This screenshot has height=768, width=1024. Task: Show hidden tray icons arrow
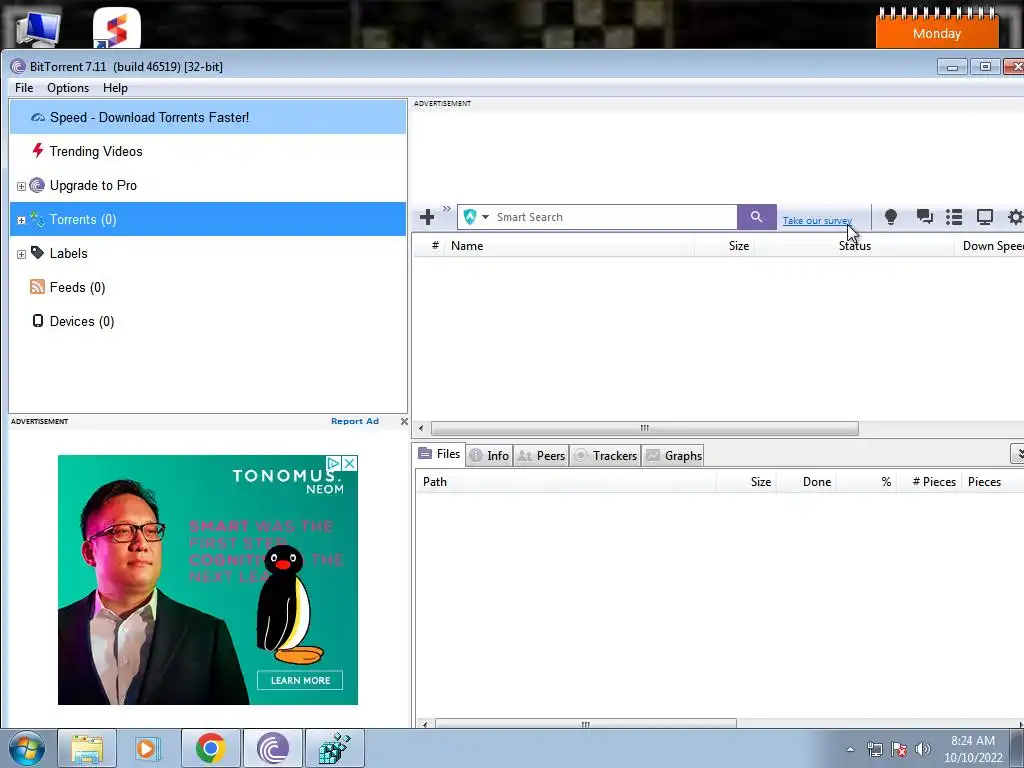point(850,749)
